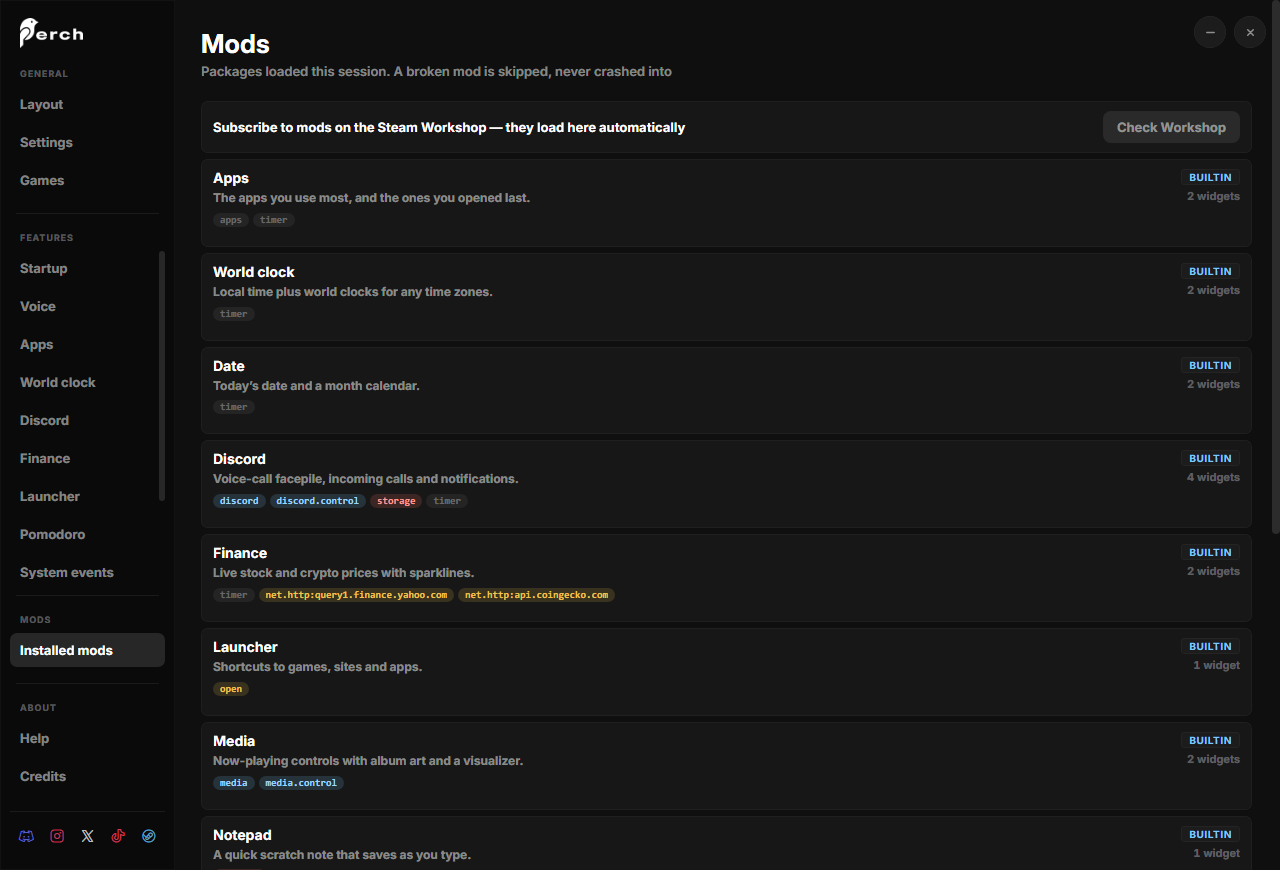Image resolution: width=1280 pixels, height=870 pixels.
Task: Click the BUILTIN badge on Media card
Action: (x=1210, y=741)
